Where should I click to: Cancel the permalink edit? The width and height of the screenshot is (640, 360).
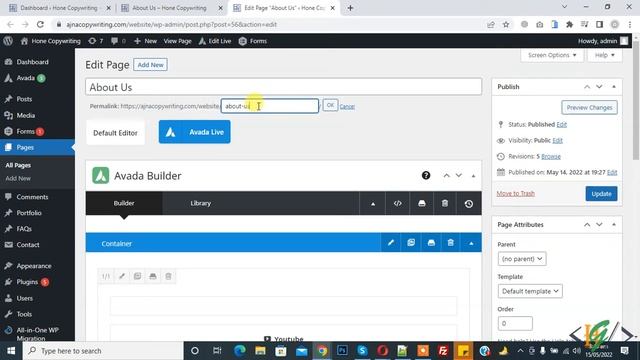click(x=347, y=107)
